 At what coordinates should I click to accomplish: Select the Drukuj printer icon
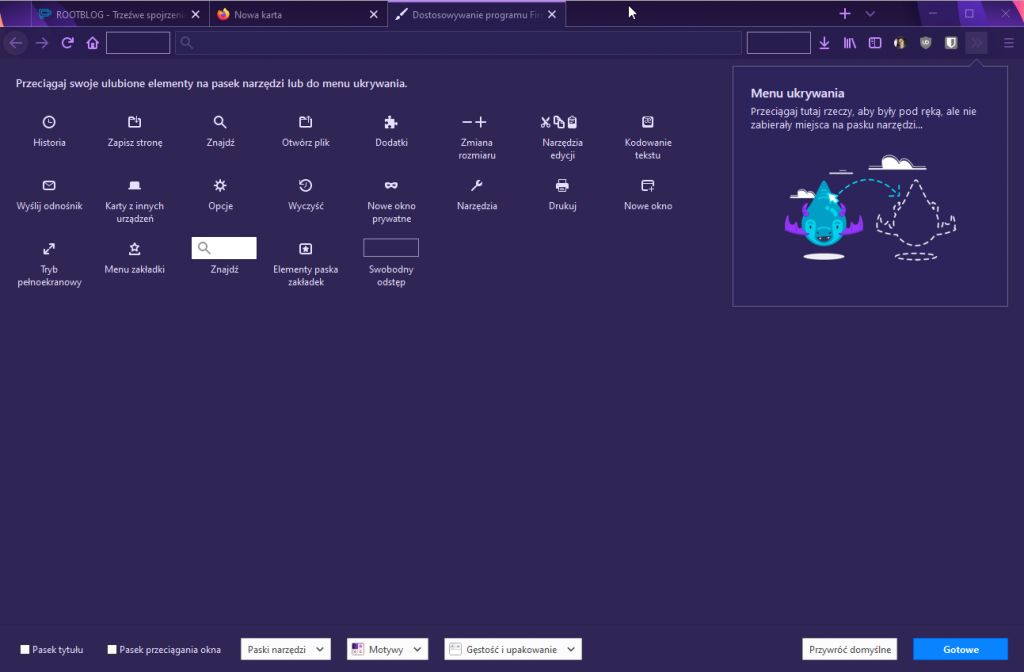tap(562, 185)
